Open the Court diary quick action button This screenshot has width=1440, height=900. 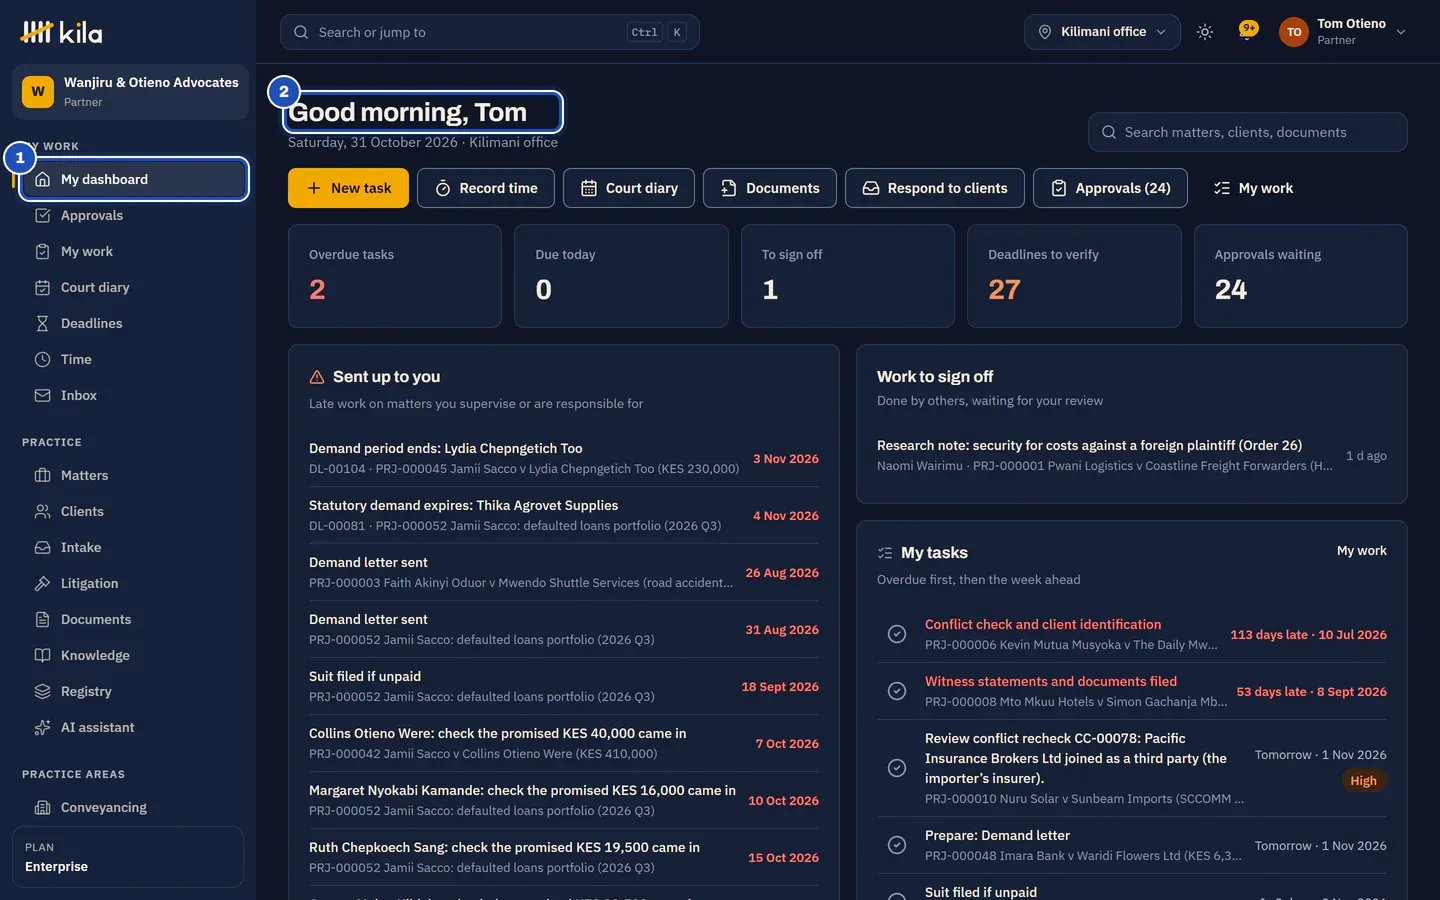tap(629, 188)
